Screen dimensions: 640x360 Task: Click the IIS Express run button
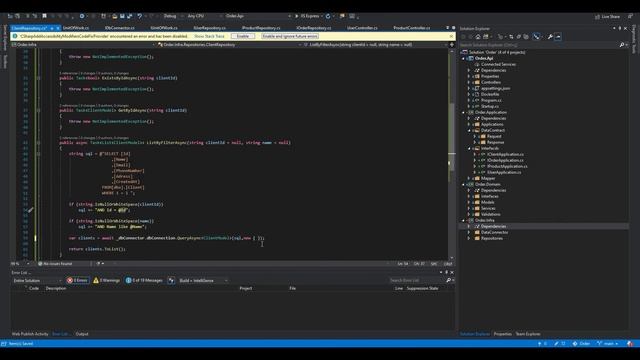307,16
